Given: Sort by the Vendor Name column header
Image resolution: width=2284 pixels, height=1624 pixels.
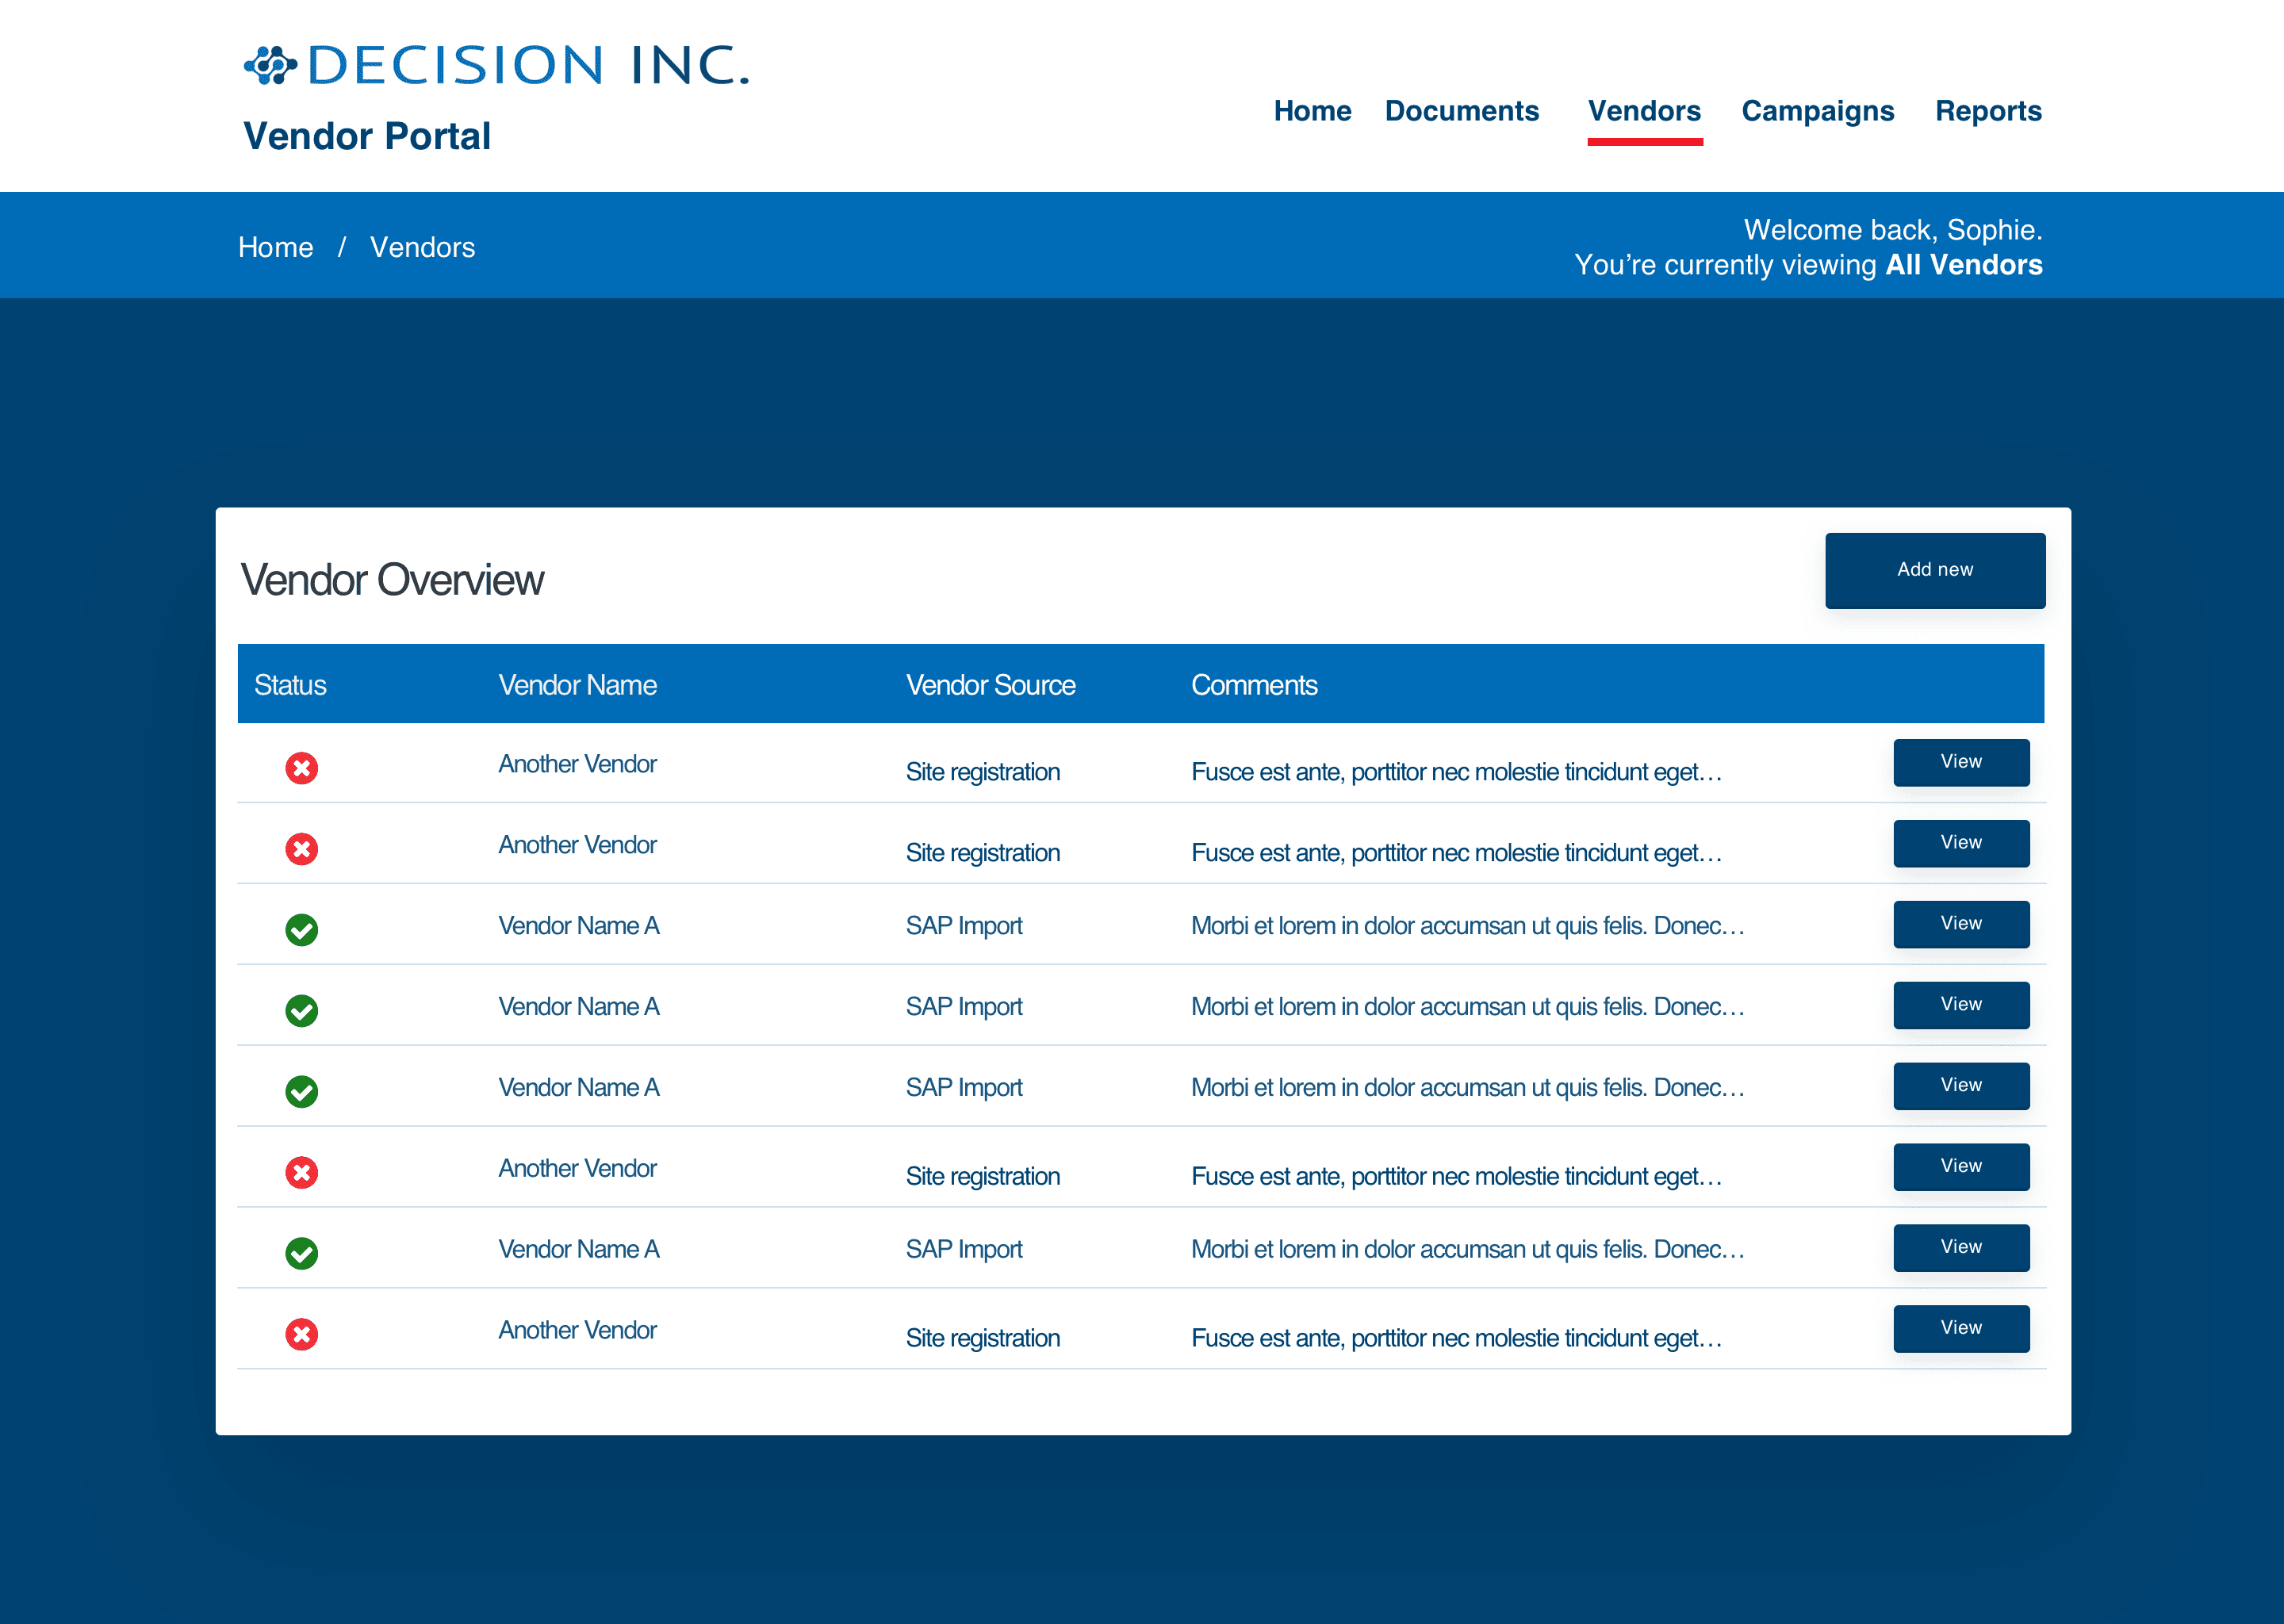Looking at the screenshot, I should tap(577, 684).
